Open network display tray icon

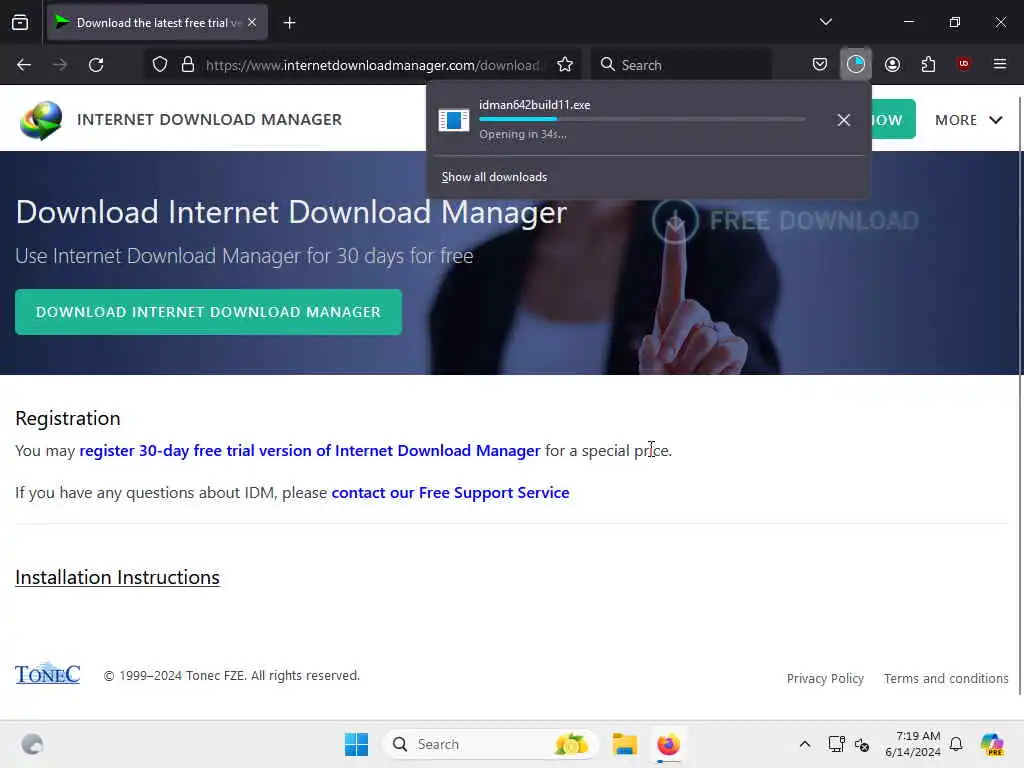(836, 744)
